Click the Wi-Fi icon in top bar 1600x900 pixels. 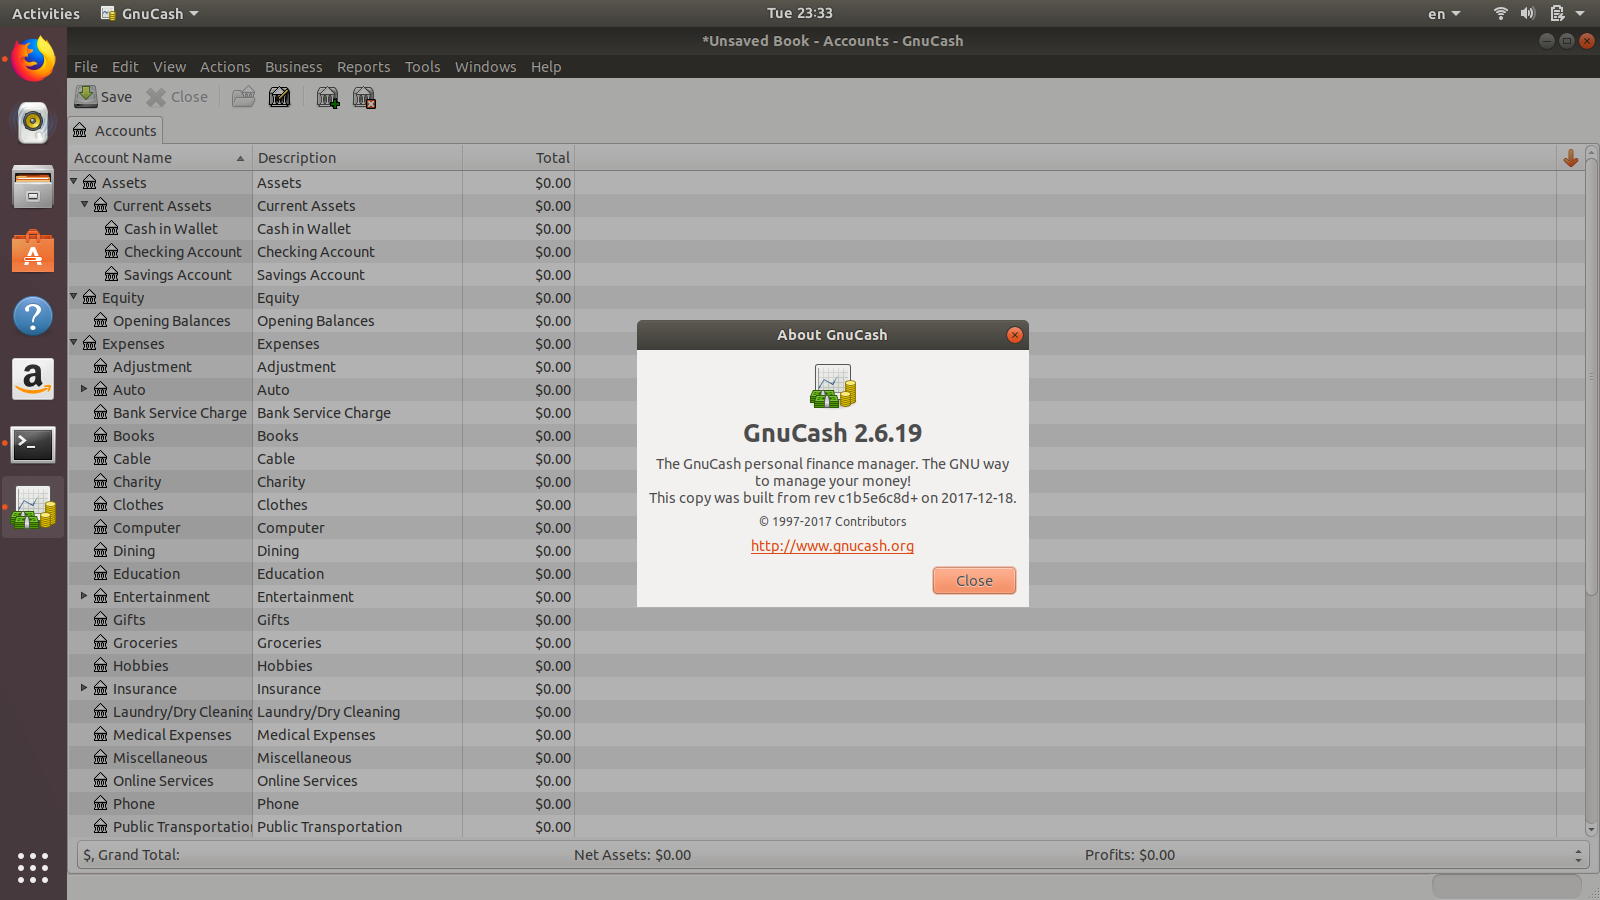[1500, 13]
